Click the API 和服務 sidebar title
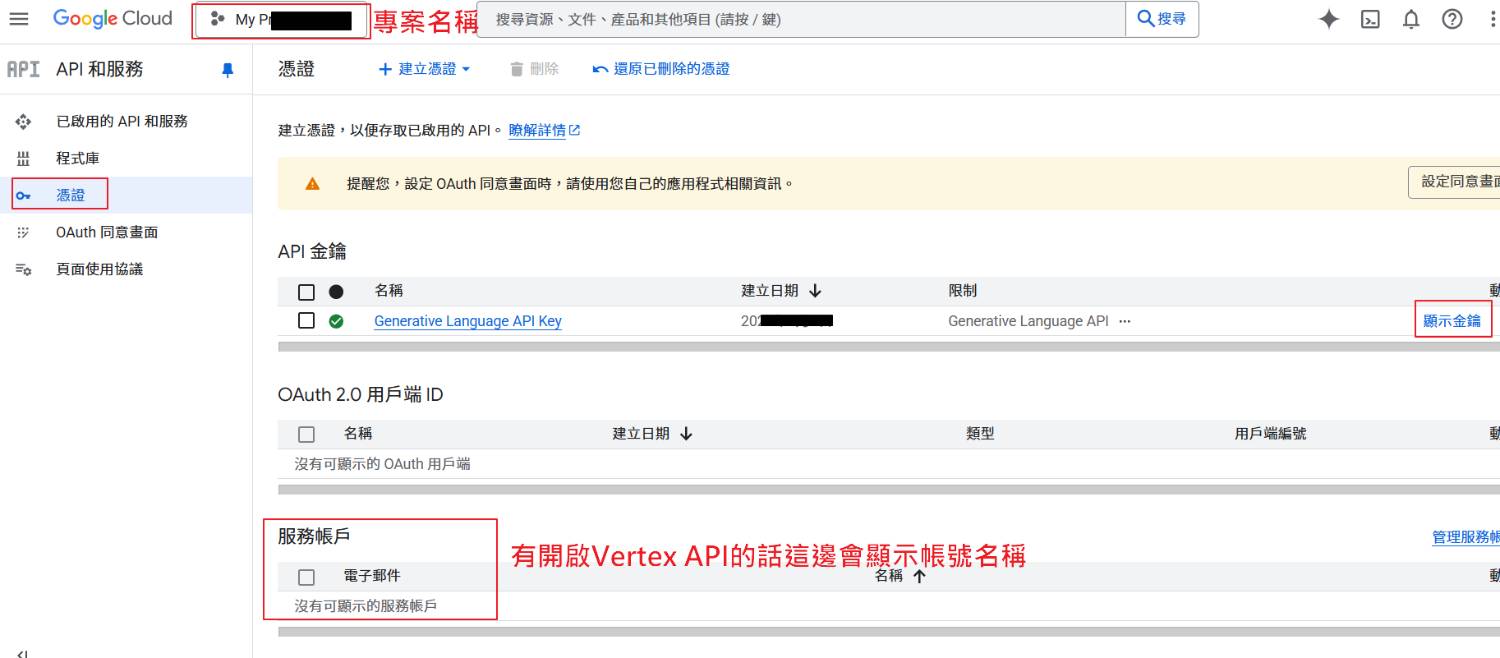Screen dimensions: 1500x658 (x=100, y=69)
